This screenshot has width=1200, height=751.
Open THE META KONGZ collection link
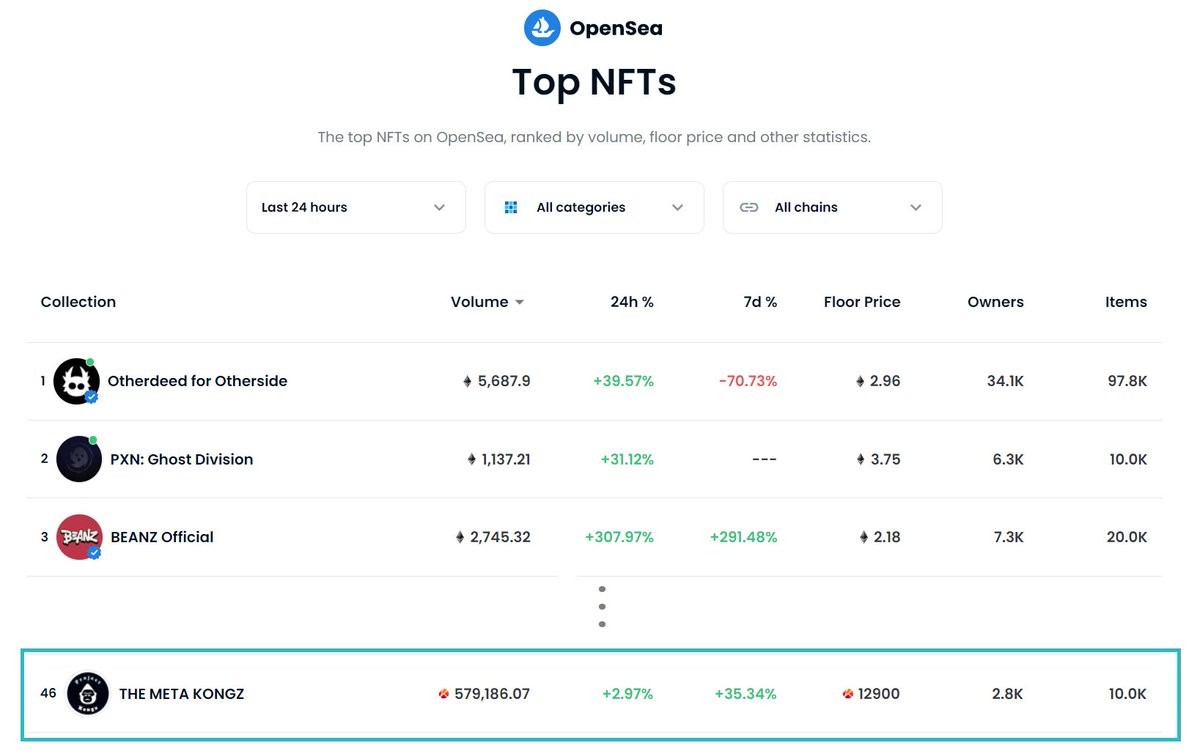[181, 694]
